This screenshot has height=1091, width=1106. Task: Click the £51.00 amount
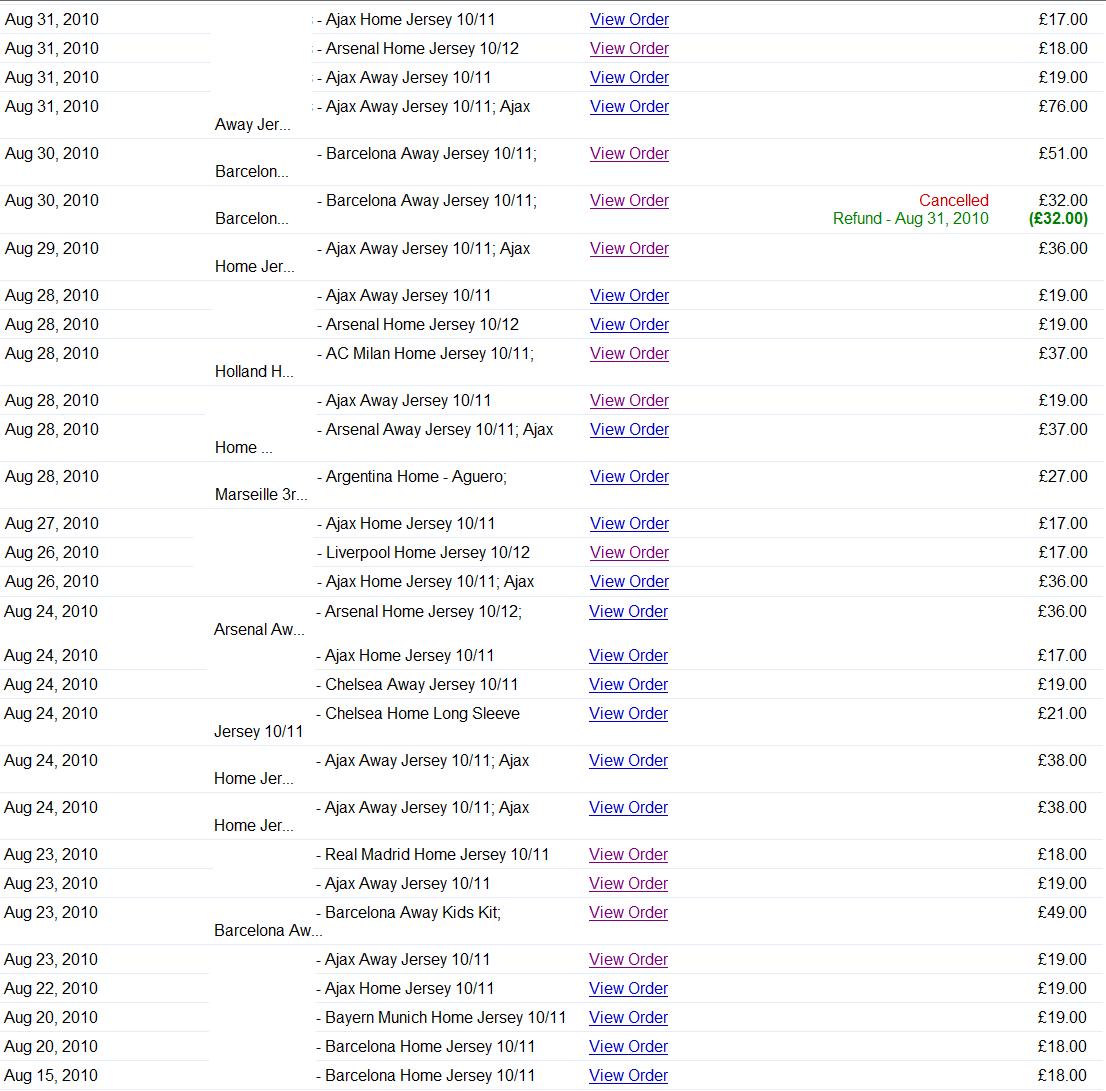pyautogui.click(x=1063, y=154)
